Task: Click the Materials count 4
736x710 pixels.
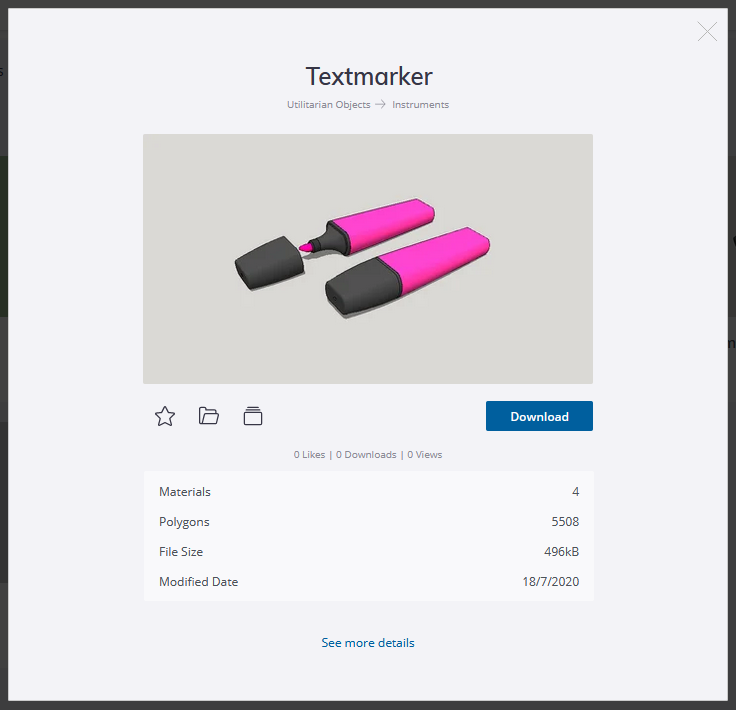Action: (575, 491)
